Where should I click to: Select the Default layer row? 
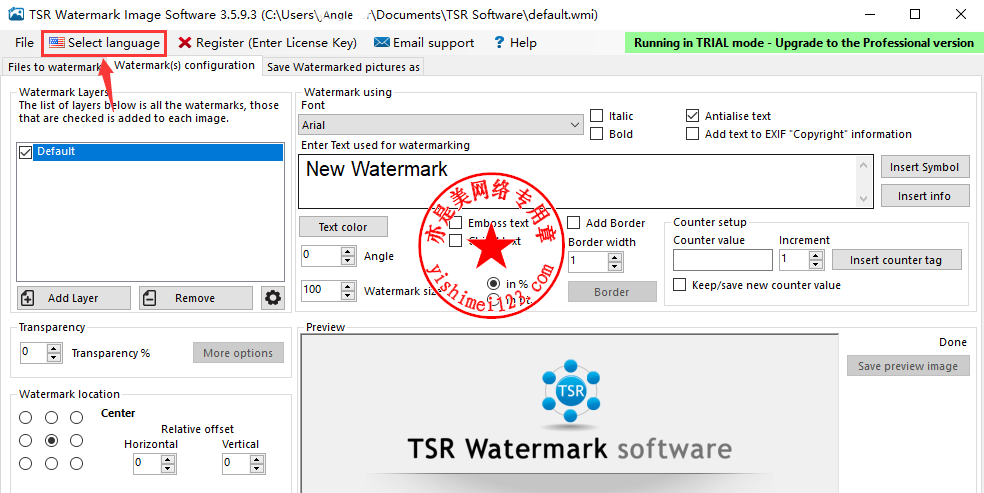click(x=158, y=152)
